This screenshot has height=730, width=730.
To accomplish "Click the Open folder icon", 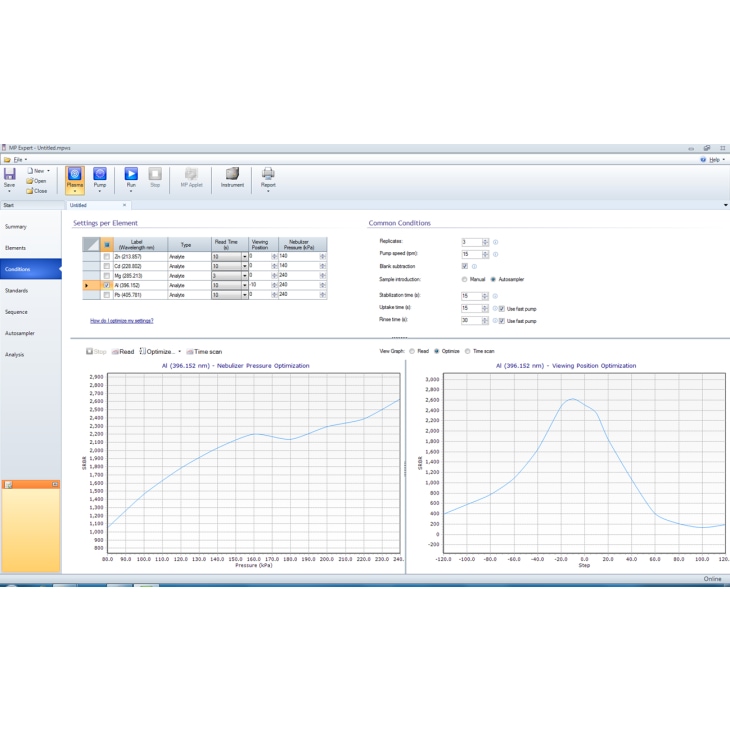I will (31, 181).
